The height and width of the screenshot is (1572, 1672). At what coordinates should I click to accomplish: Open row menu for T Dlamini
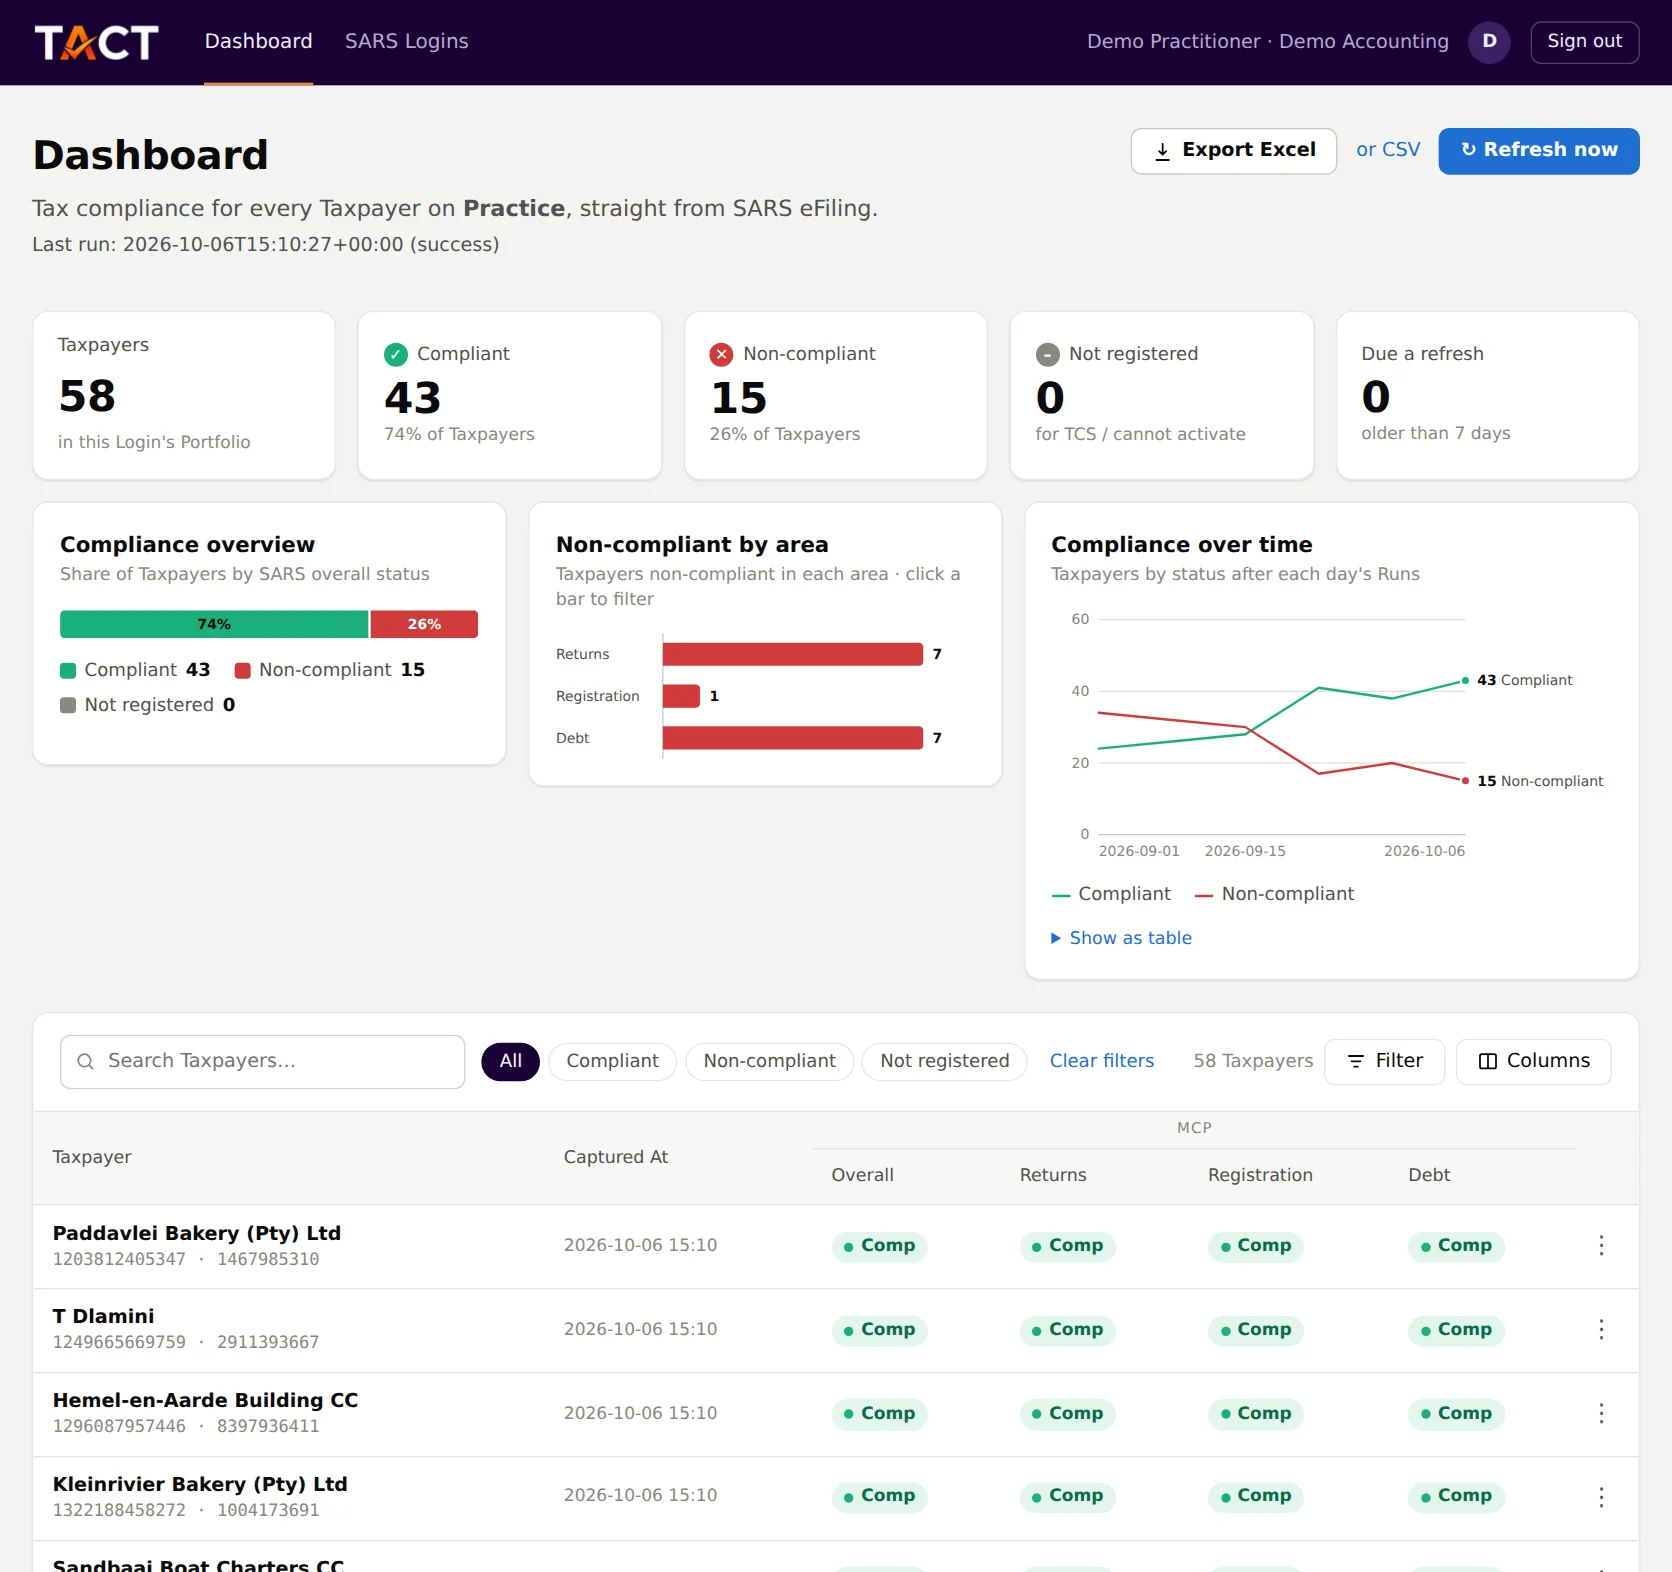(1601, 1329)
